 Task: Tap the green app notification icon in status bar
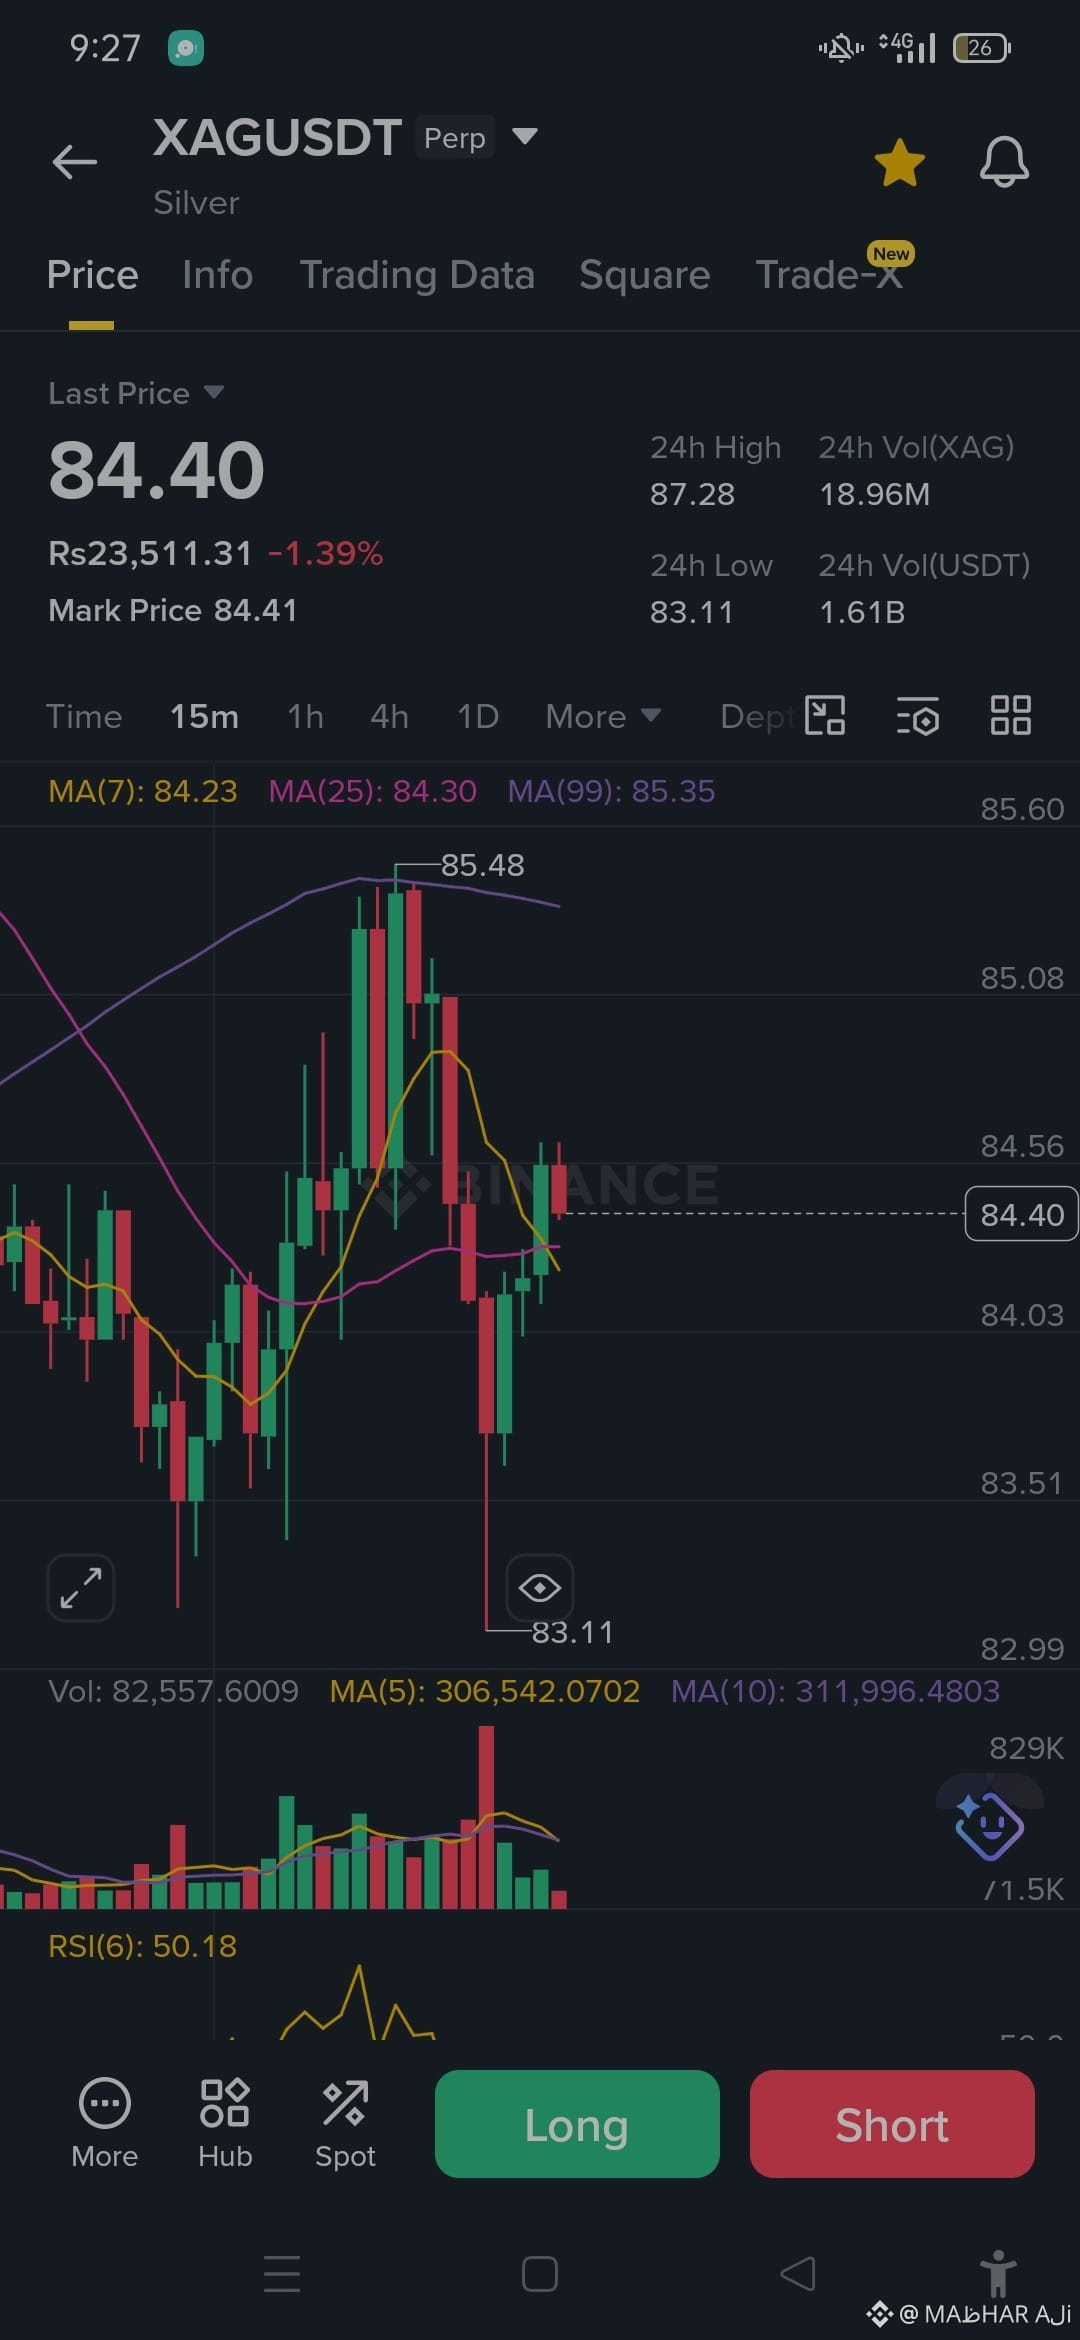(186, 48)
